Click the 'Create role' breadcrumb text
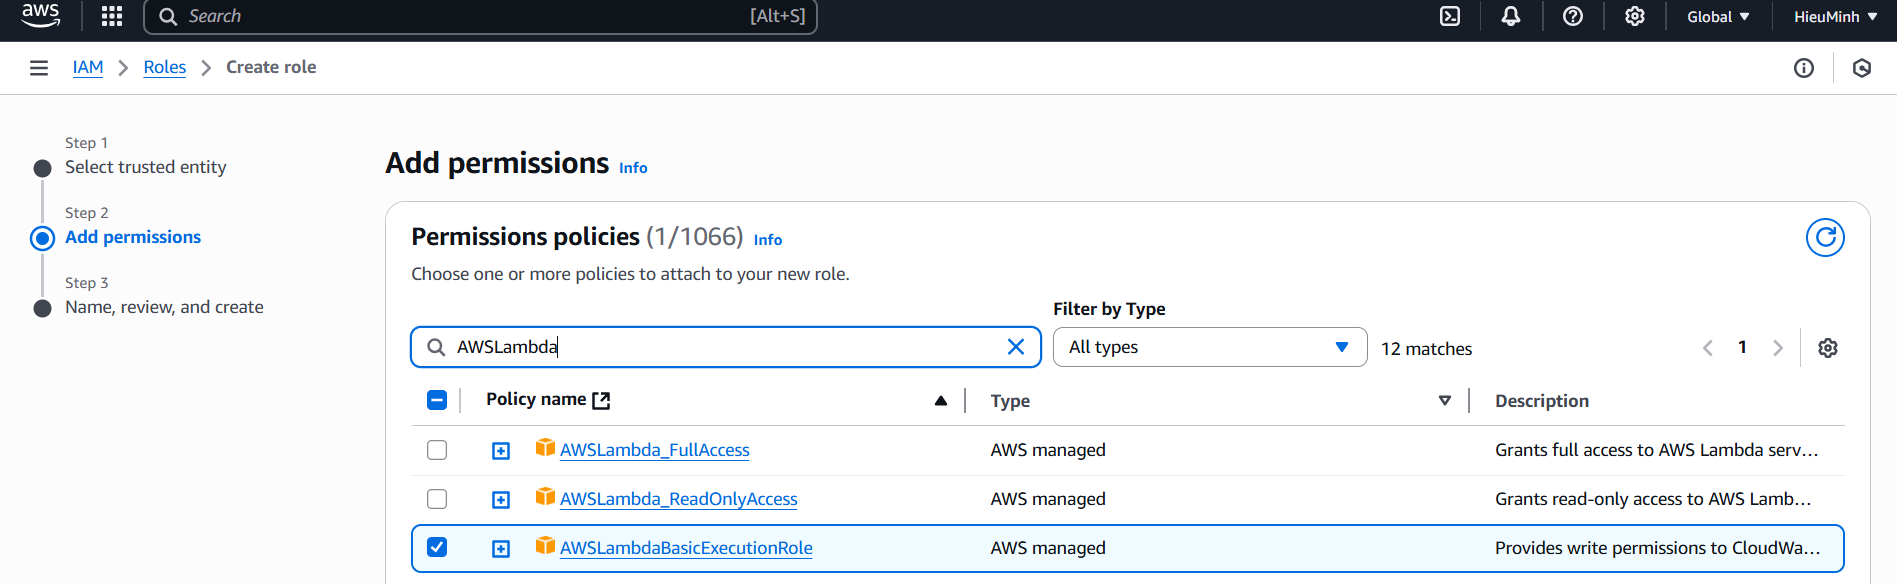Image resolution: width=1897 pixels, height=584 pixels. (x=271, y=67)
